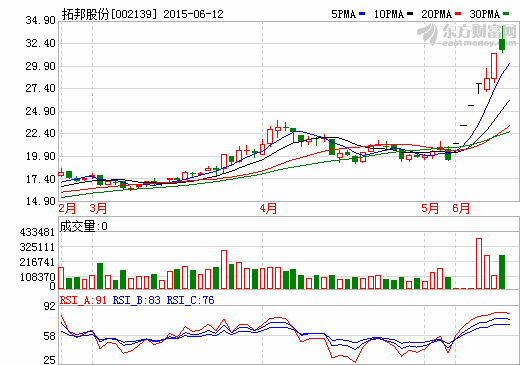Click the 17.40 price axis label
Screen dimensions: 520x365
pos(41,179)
